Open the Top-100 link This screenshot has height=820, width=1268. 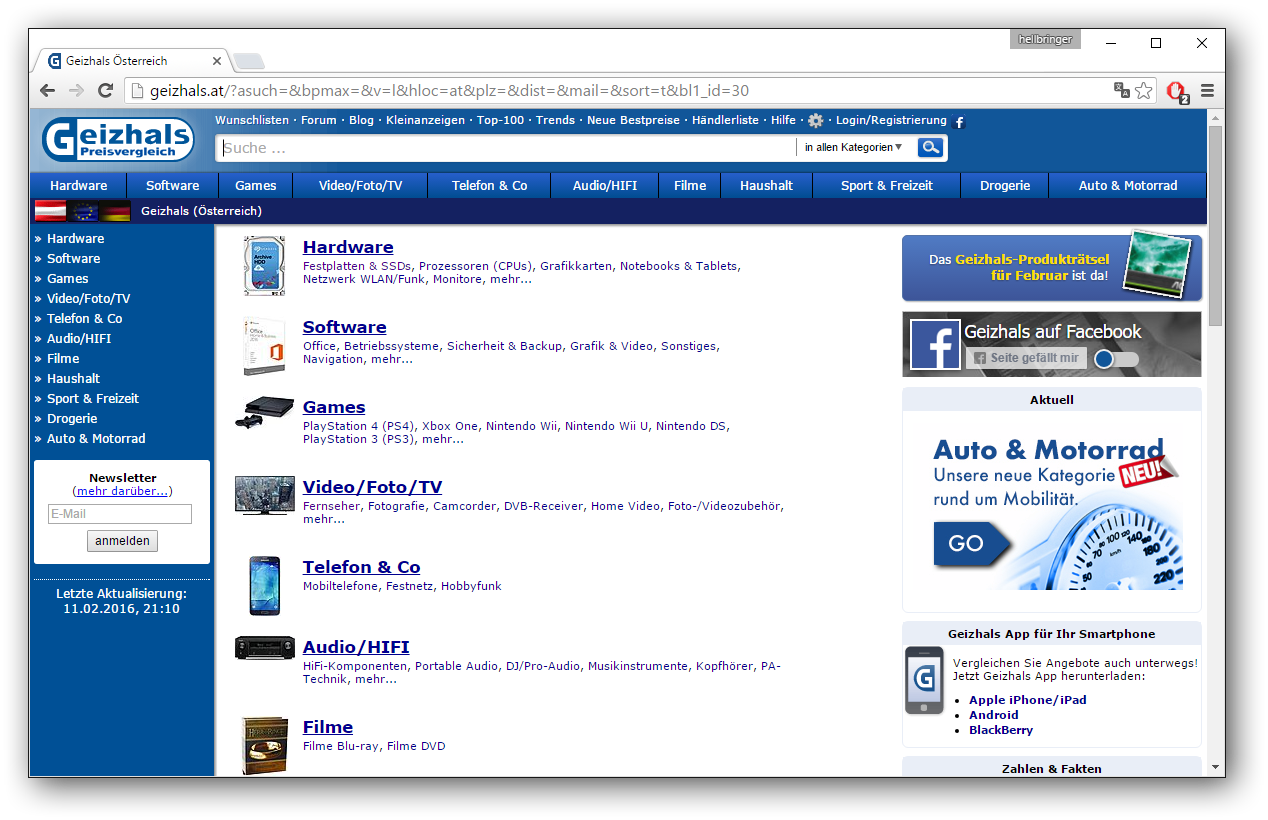tap(500, 120)
